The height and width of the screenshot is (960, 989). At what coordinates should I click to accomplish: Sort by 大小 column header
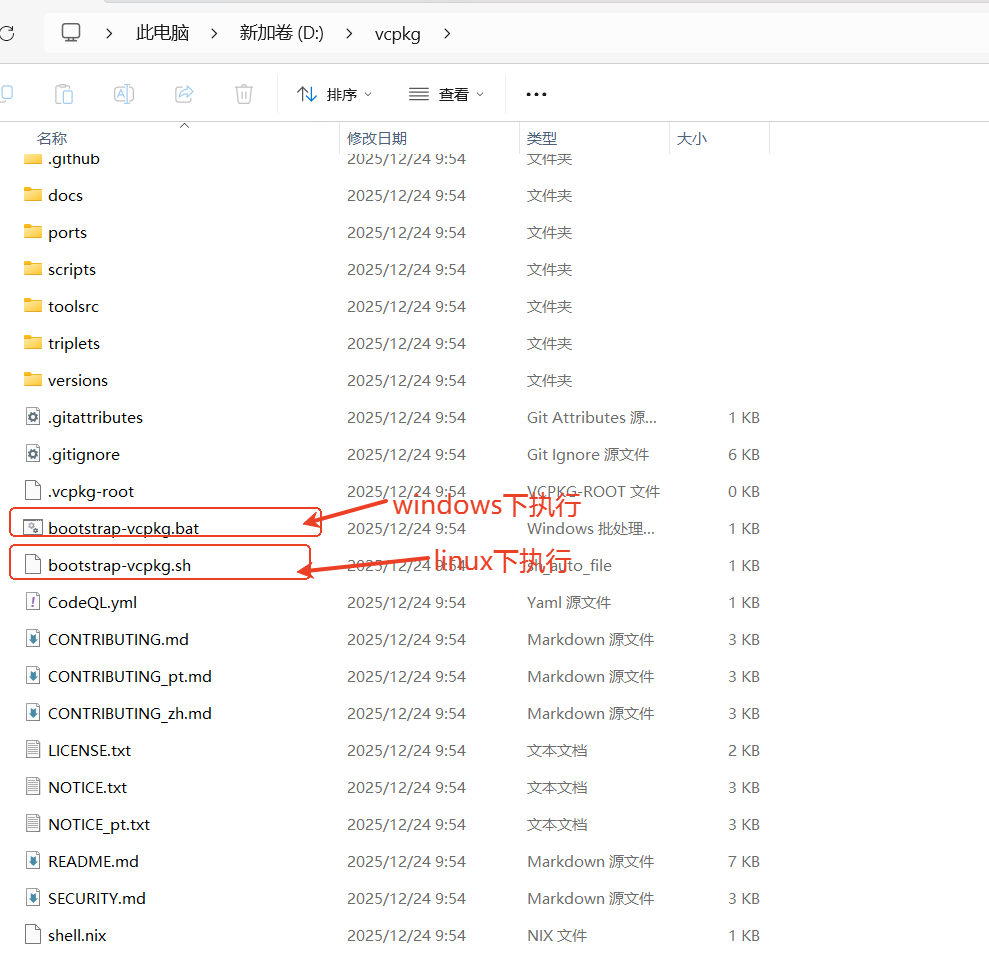click(691, 138)
